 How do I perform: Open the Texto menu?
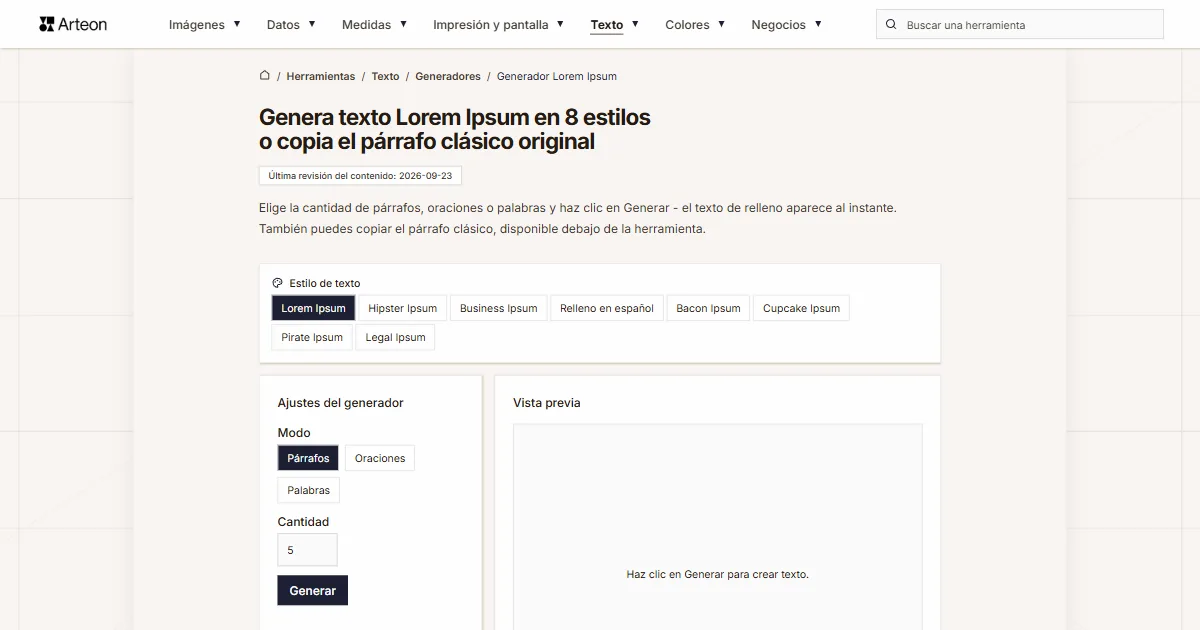pos(615,24)
